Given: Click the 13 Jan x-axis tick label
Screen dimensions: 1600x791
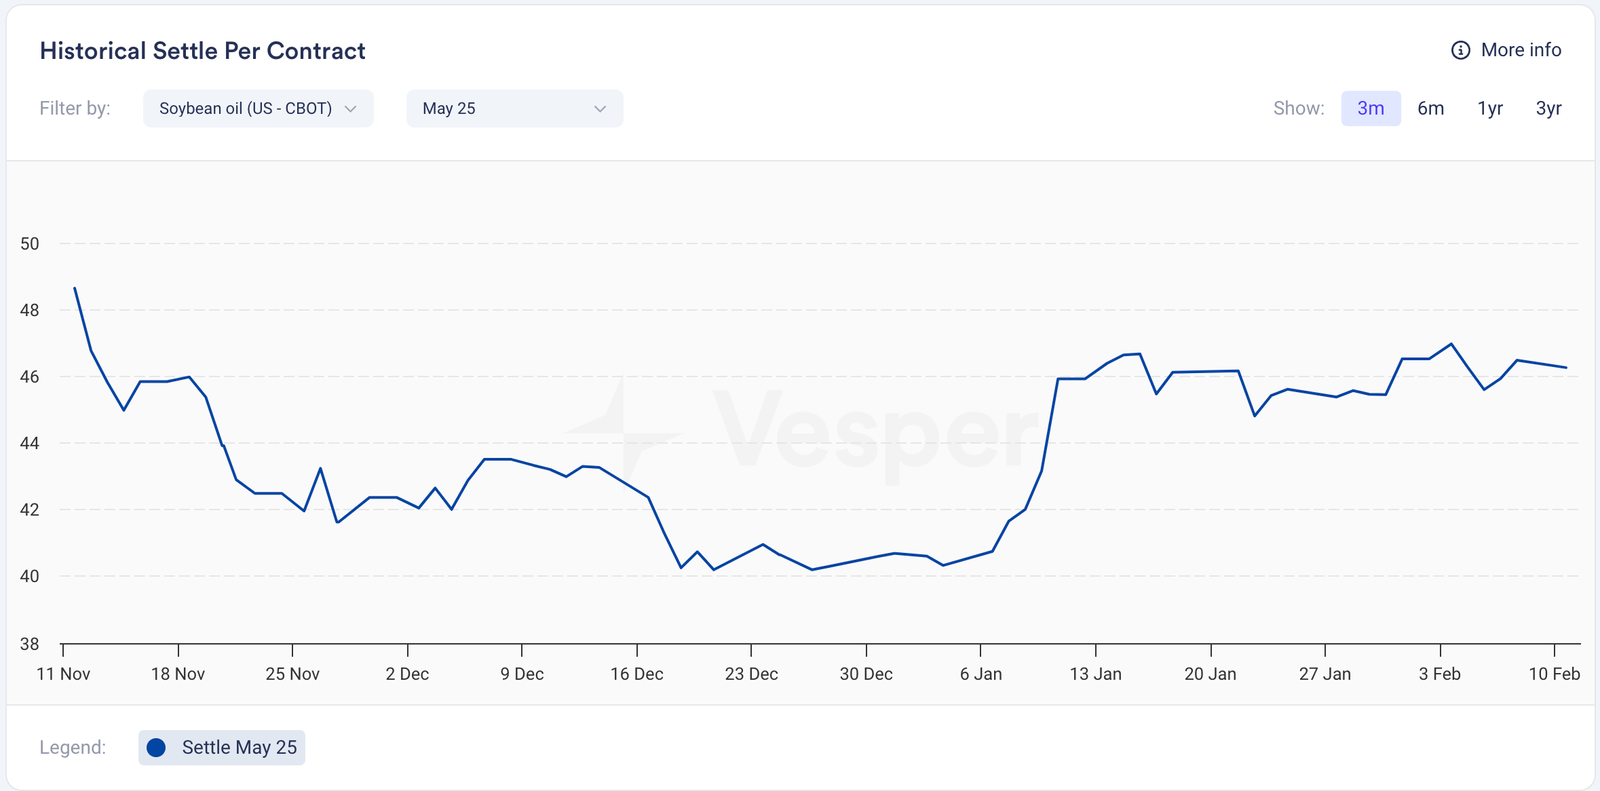Looking at the screenshot, I should tap(1095, 674).
